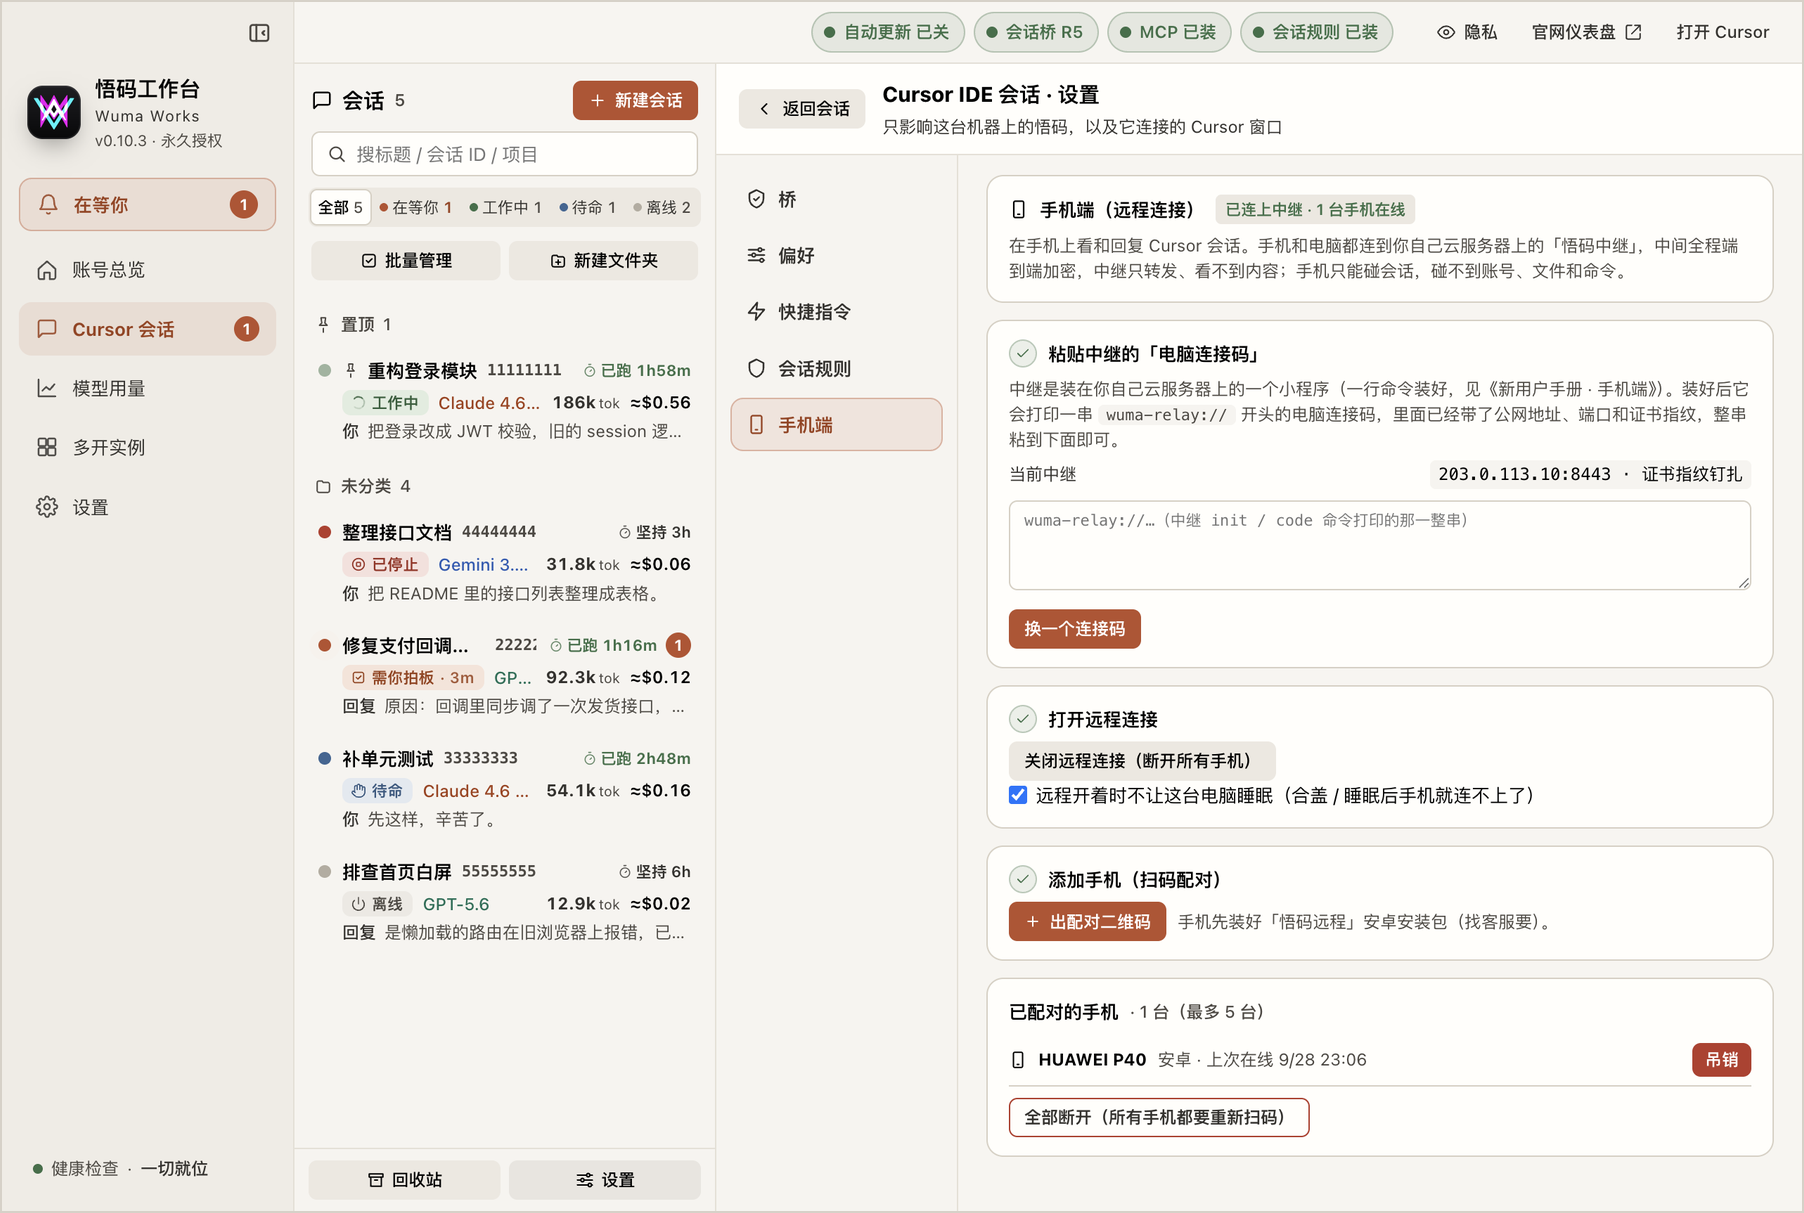This screenshot has height=1213, width=1804.
Task: Click 全部断开 to disconnect all phones
Action: click(x=1159, y=1117)
